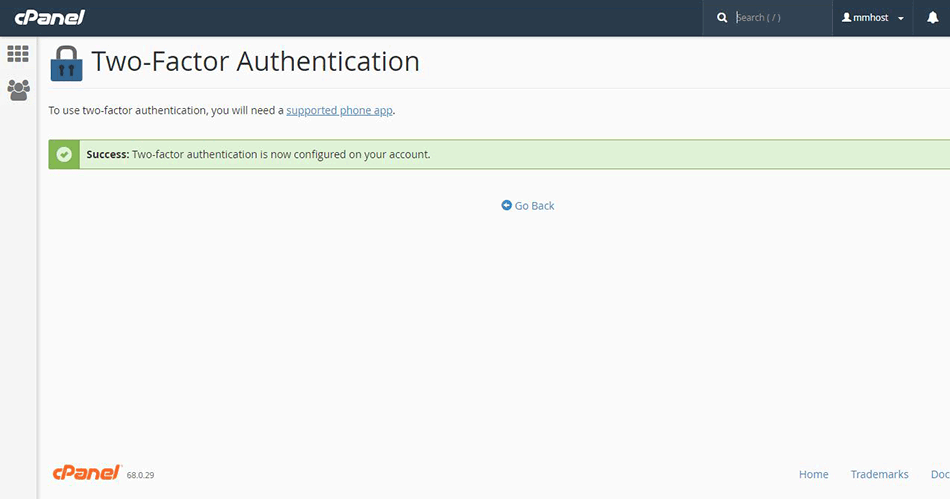Click the cPanel logo in the header
Screen dimensions: 950x499
(x=49, y=17)
